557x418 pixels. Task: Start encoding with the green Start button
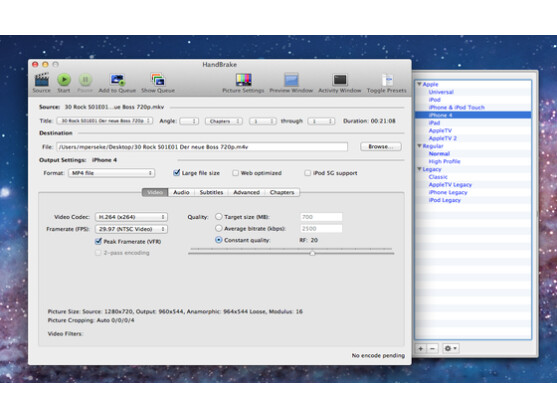pyautogui.click(x=64, y=80)
